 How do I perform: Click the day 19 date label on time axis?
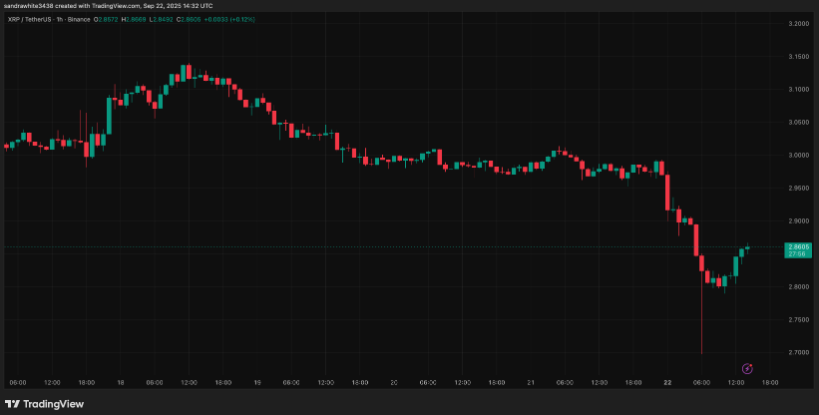click(x=257, y=383)
